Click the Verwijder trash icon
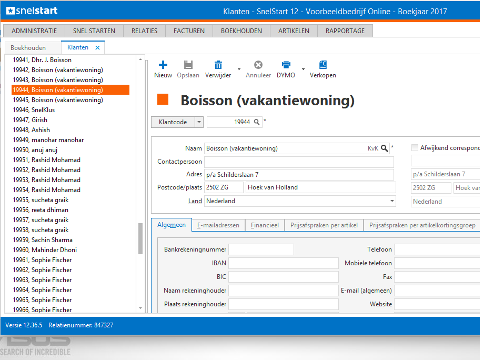 218,65
